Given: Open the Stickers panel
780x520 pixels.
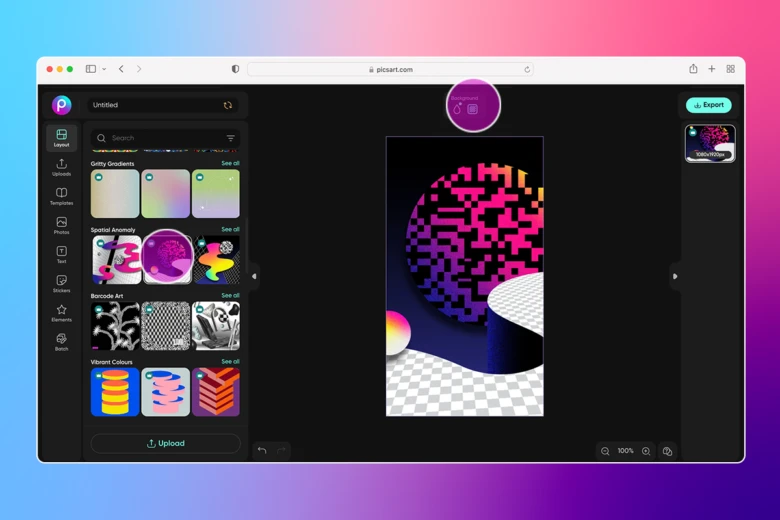Looking at the screenshot, I should pos(61,283).
